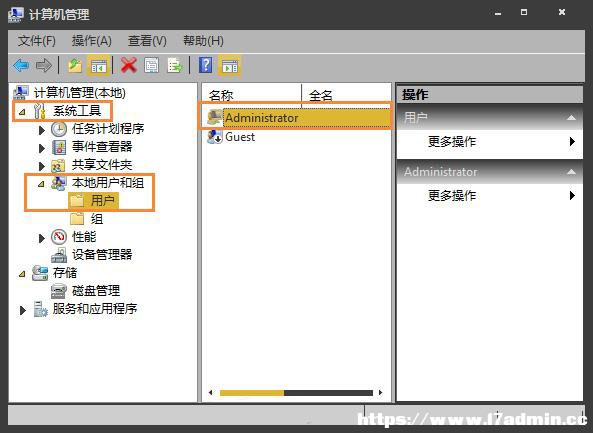Toggle show/hide action pane toolbar button

click(x=230, y=66)
